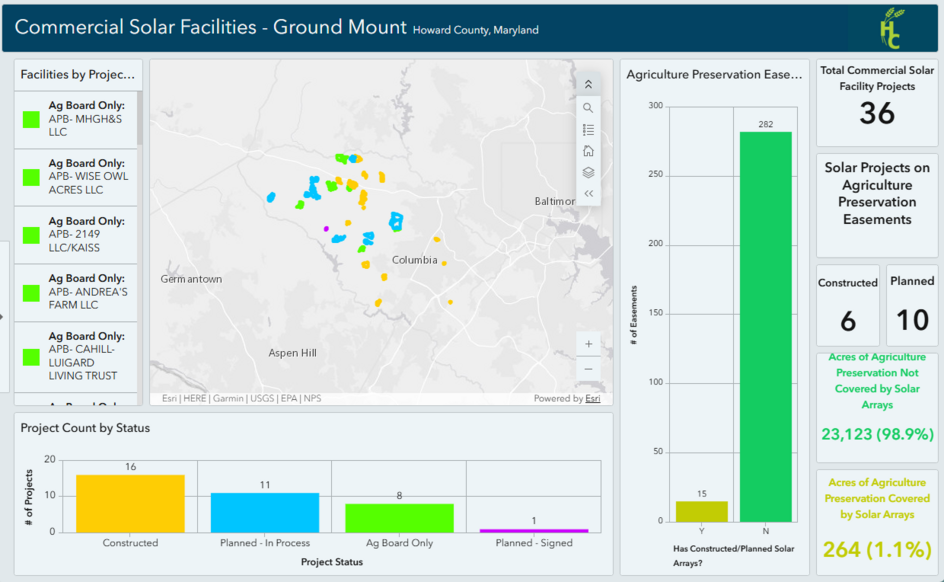This screenshot has width=944, height=582.
Task: Select APB- CAHILL-LUIGARD LIVING TRUST row
Action: pos(76,356)
